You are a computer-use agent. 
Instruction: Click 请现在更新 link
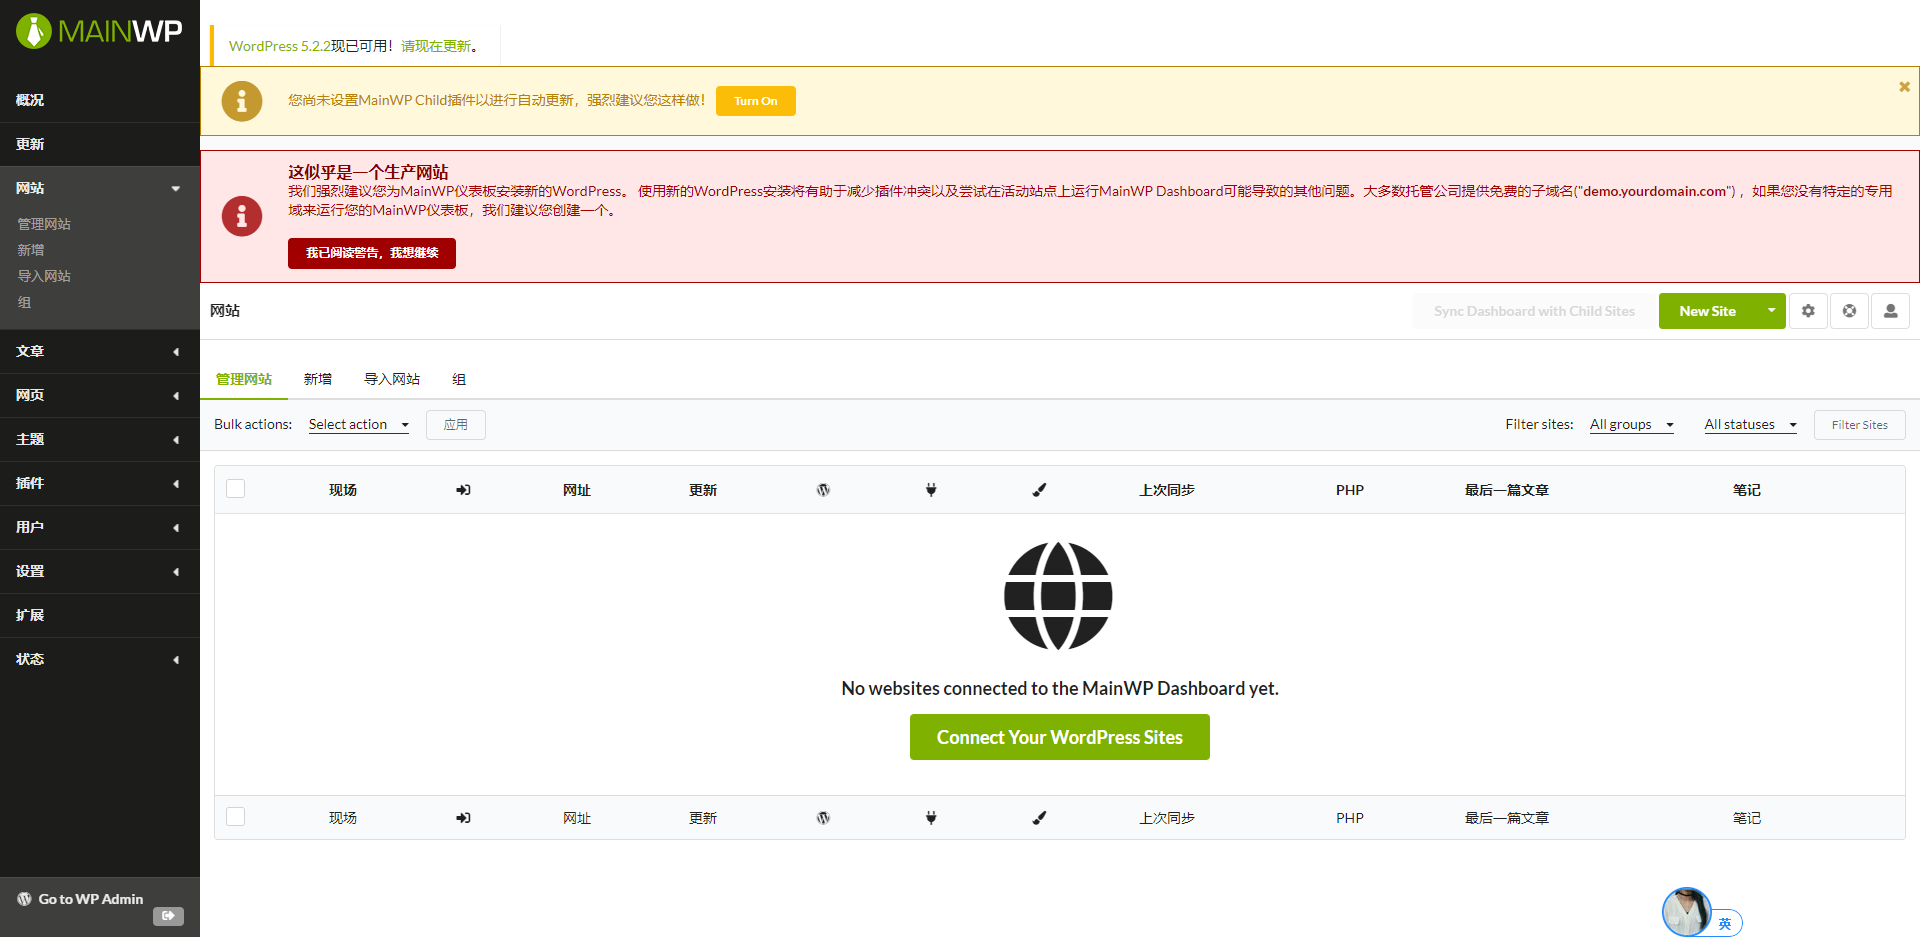point(436,46)
